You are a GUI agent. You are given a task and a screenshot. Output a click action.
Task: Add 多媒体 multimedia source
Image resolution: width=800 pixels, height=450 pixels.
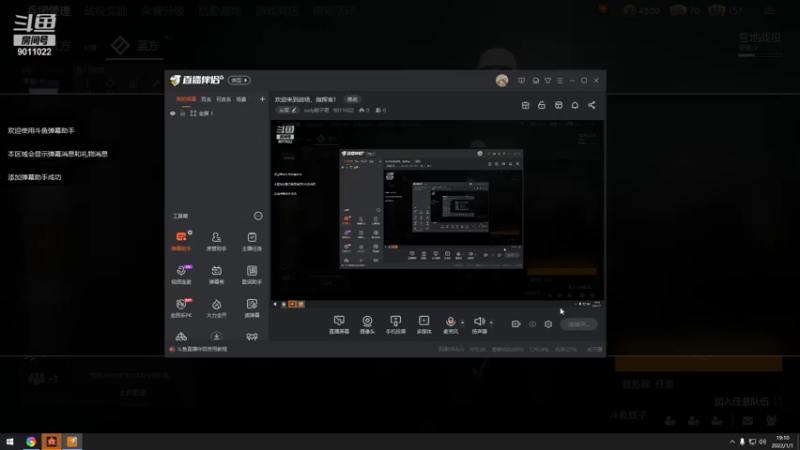click(x=424, y=324)
